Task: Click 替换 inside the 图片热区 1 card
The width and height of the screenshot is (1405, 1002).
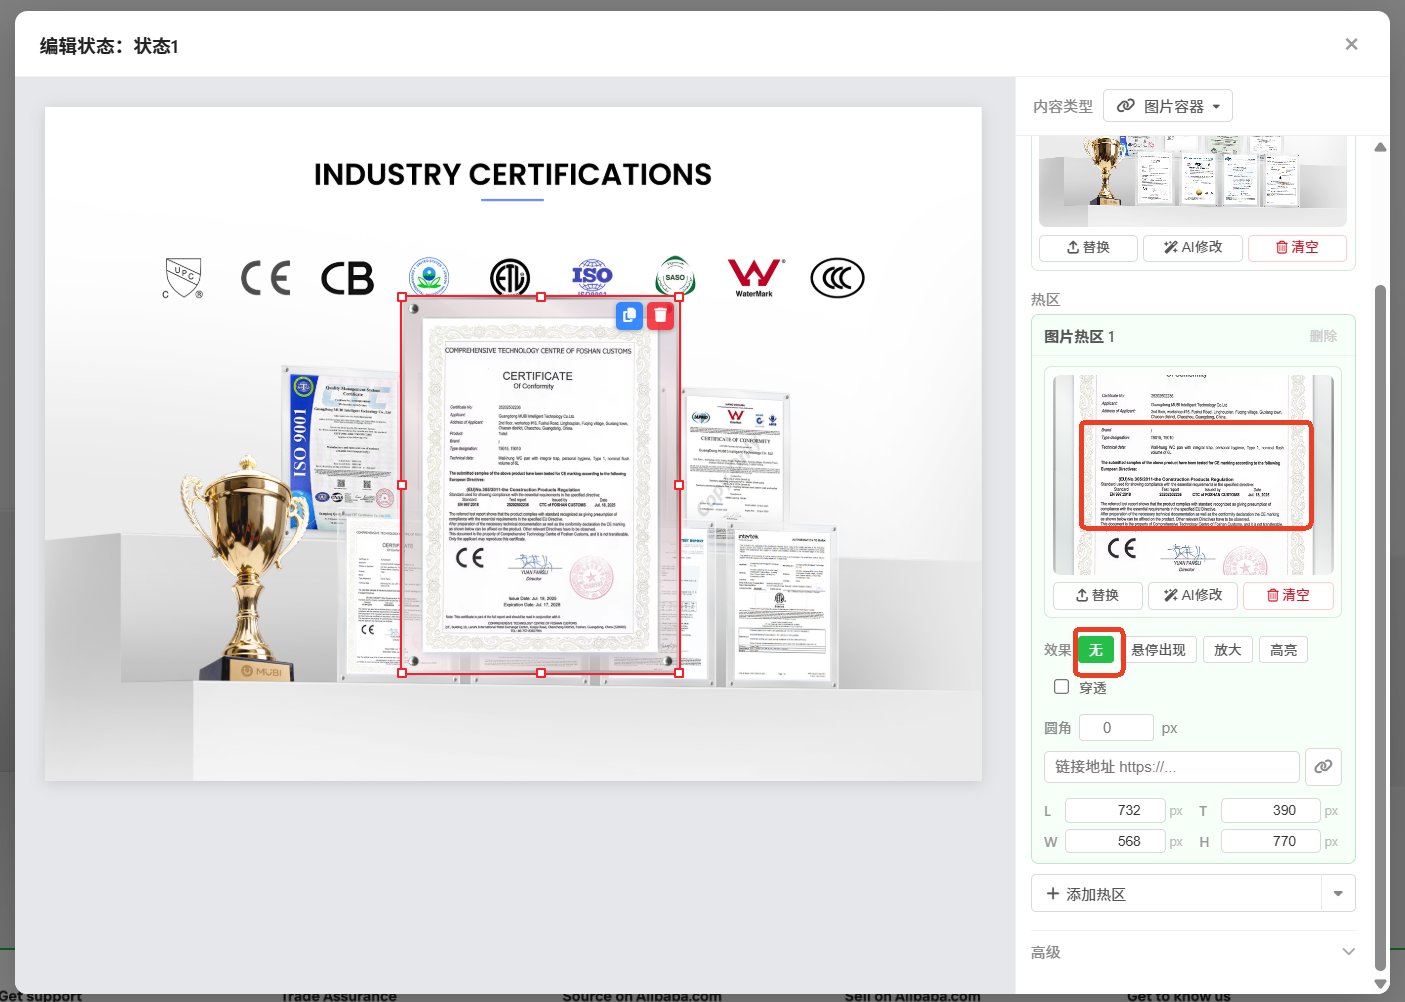Action: point(1097,595)
